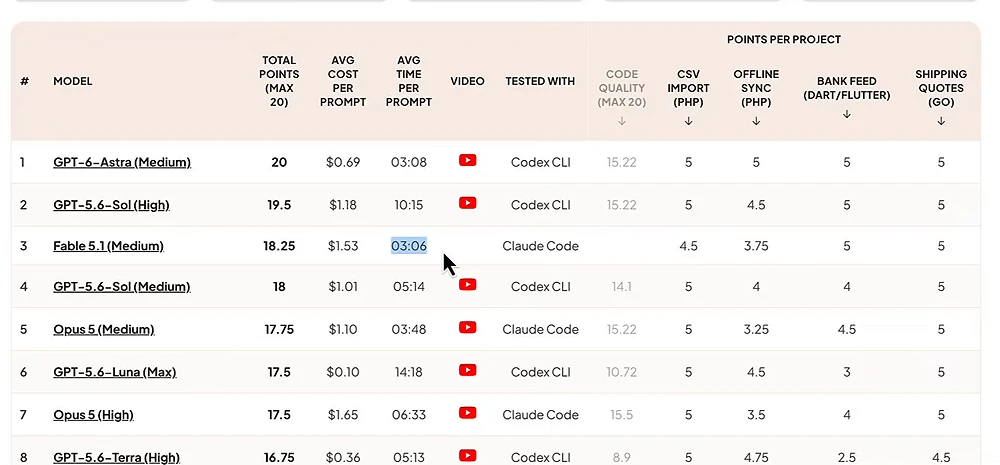Image resolution: width=1000 pixels, height=465 pixels.
Task: Click the Shipping Quotes (Go) header
Action: [941, 88]
